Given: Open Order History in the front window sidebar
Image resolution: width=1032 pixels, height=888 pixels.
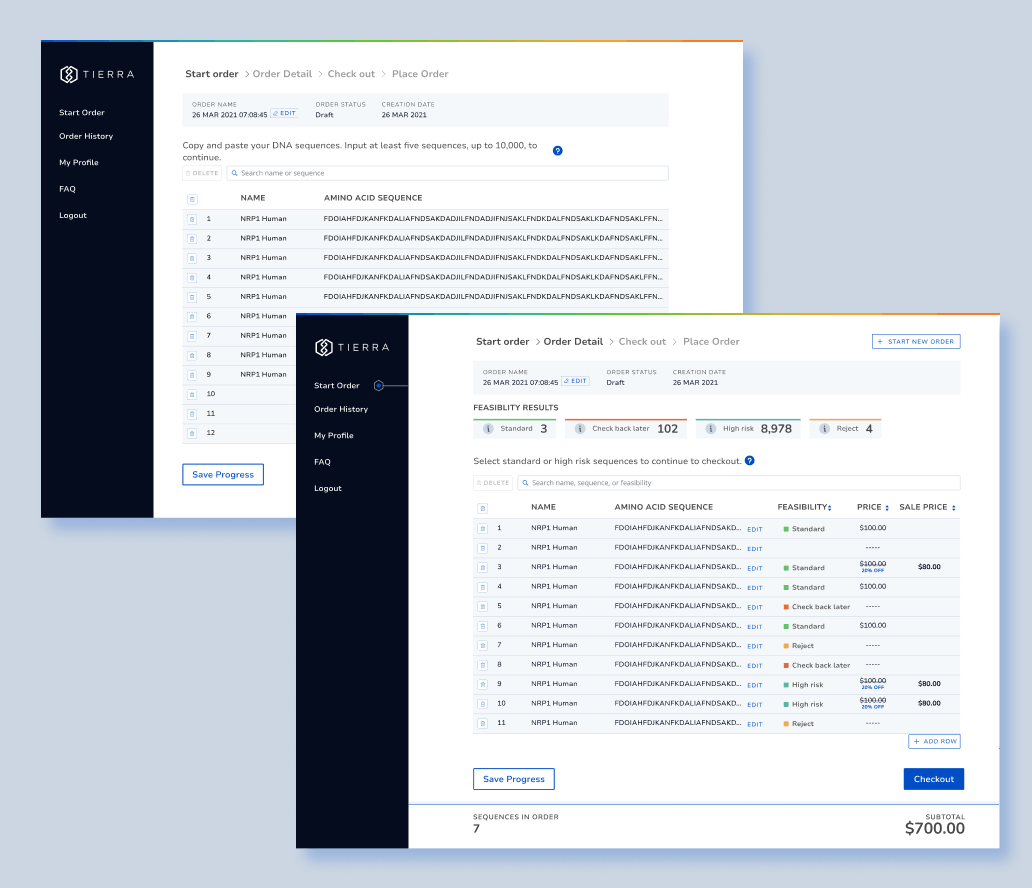Looking at the screenshot, I should tap(341, 409).
